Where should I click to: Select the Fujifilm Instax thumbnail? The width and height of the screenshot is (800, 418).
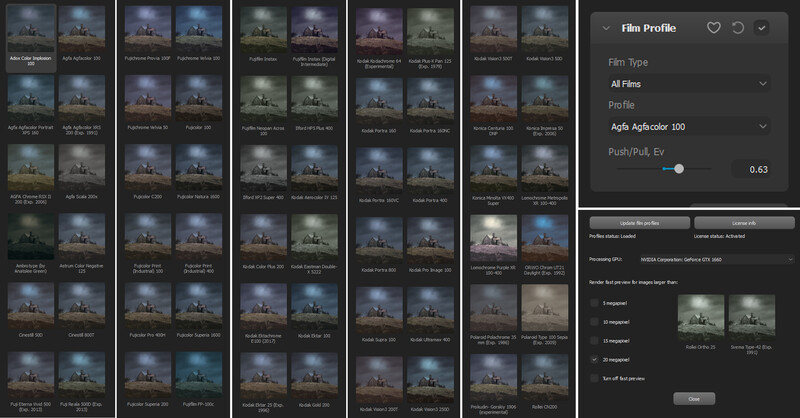[263, 30]
